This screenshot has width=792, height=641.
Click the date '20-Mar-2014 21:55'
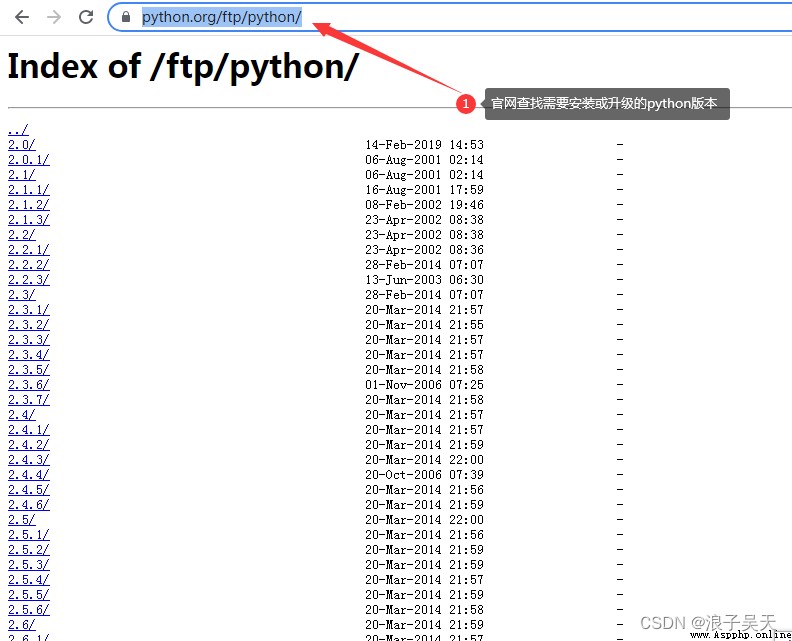point(424,325)
